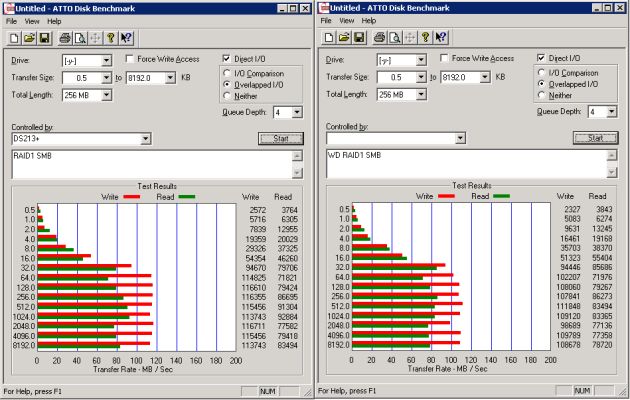The image size is (630, 400).
Task: Open Help menu in left window
Action: 54,21
